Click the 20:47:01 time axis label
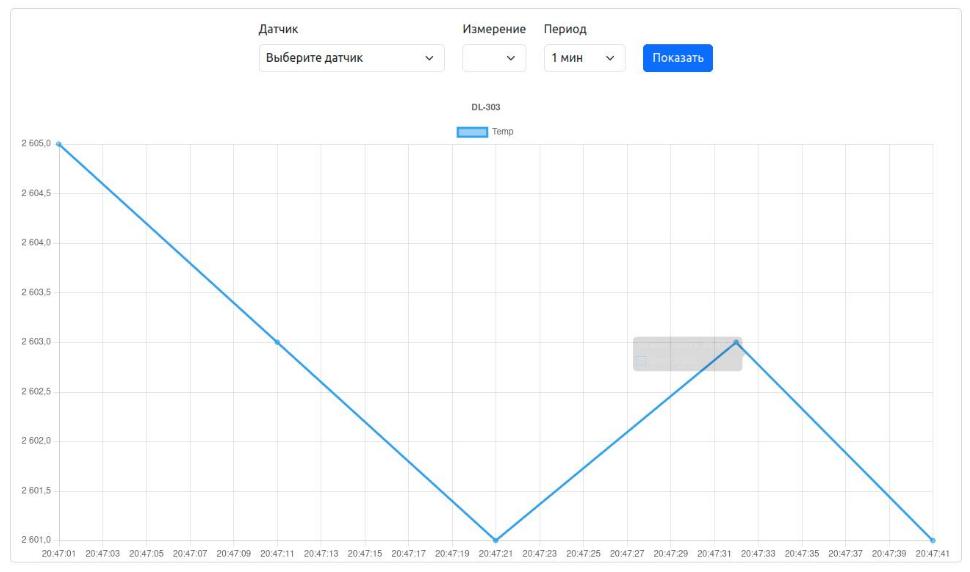This screenshot has width=970, height=572. tap(59, 552)
